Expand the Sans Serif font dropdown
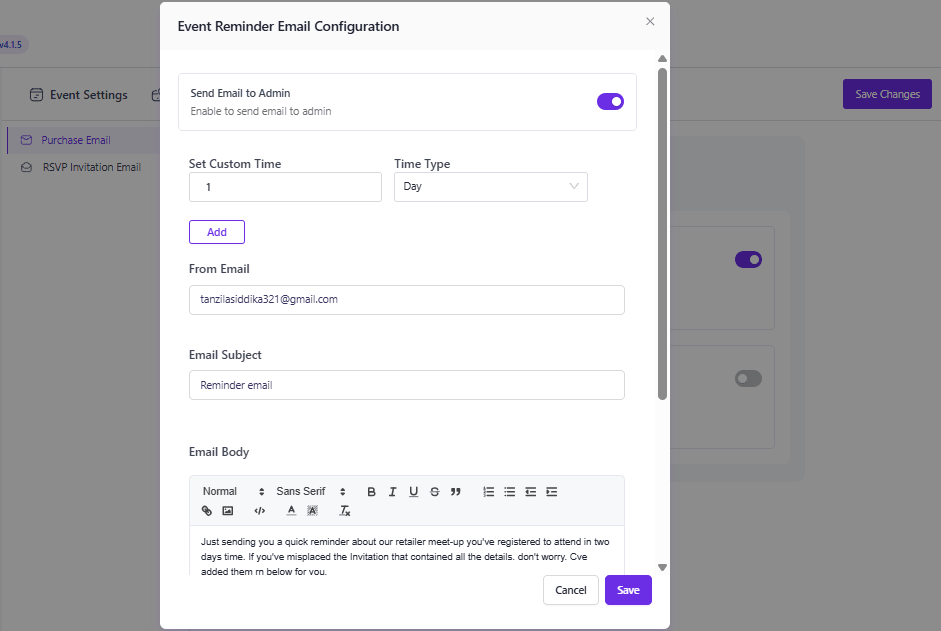Screen dimensions: 941x631 pos(311,492)
